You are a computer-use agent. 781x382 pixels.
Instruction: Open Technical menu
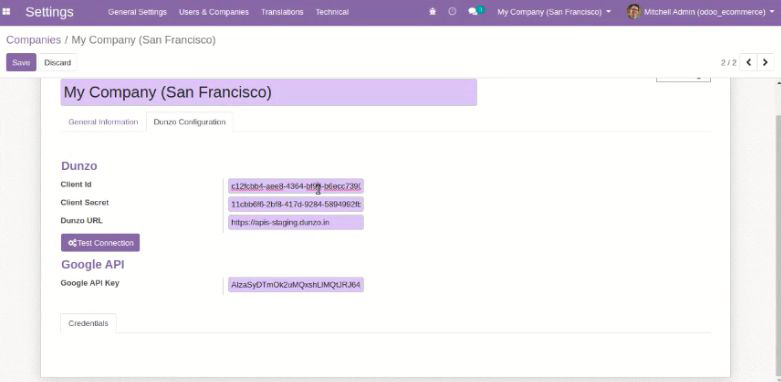(x=332, y=12)
